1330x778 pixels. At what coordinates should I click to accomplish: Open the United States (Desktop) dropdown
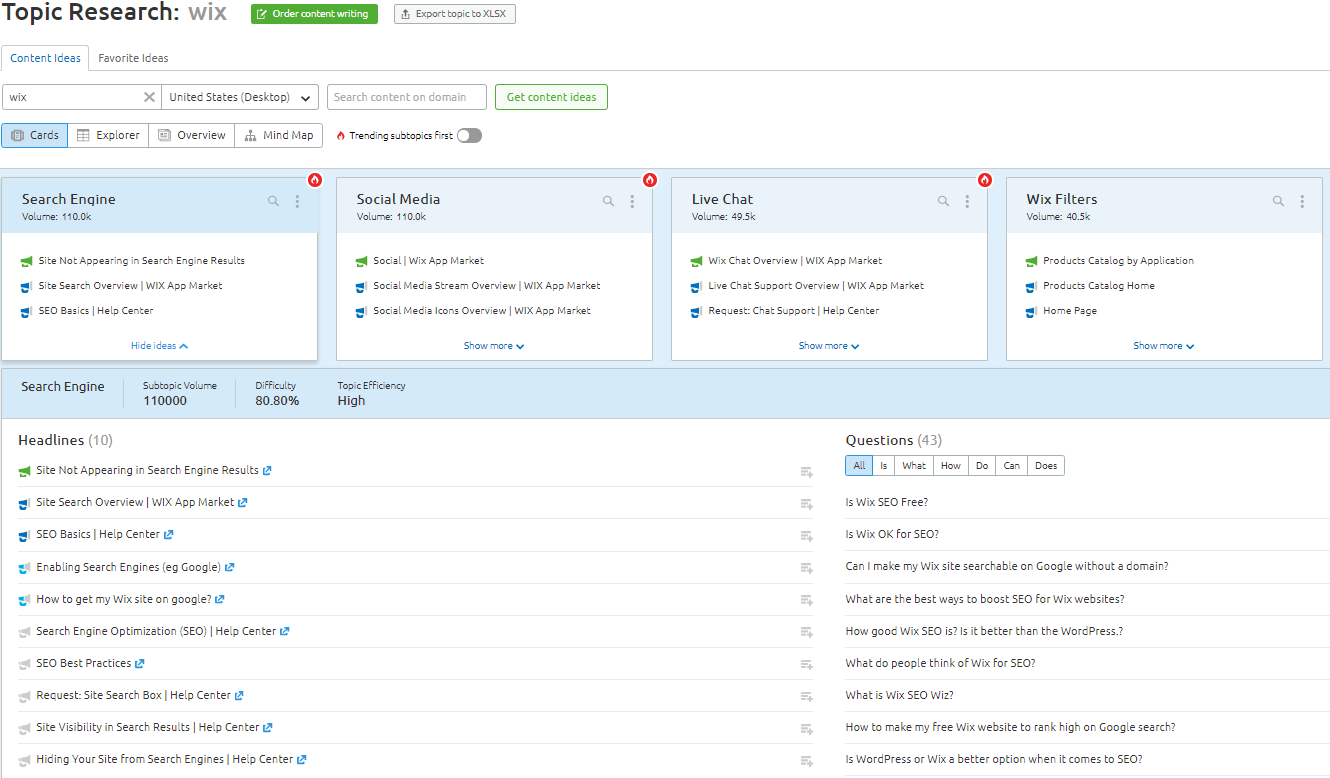[x=240, y=96]
